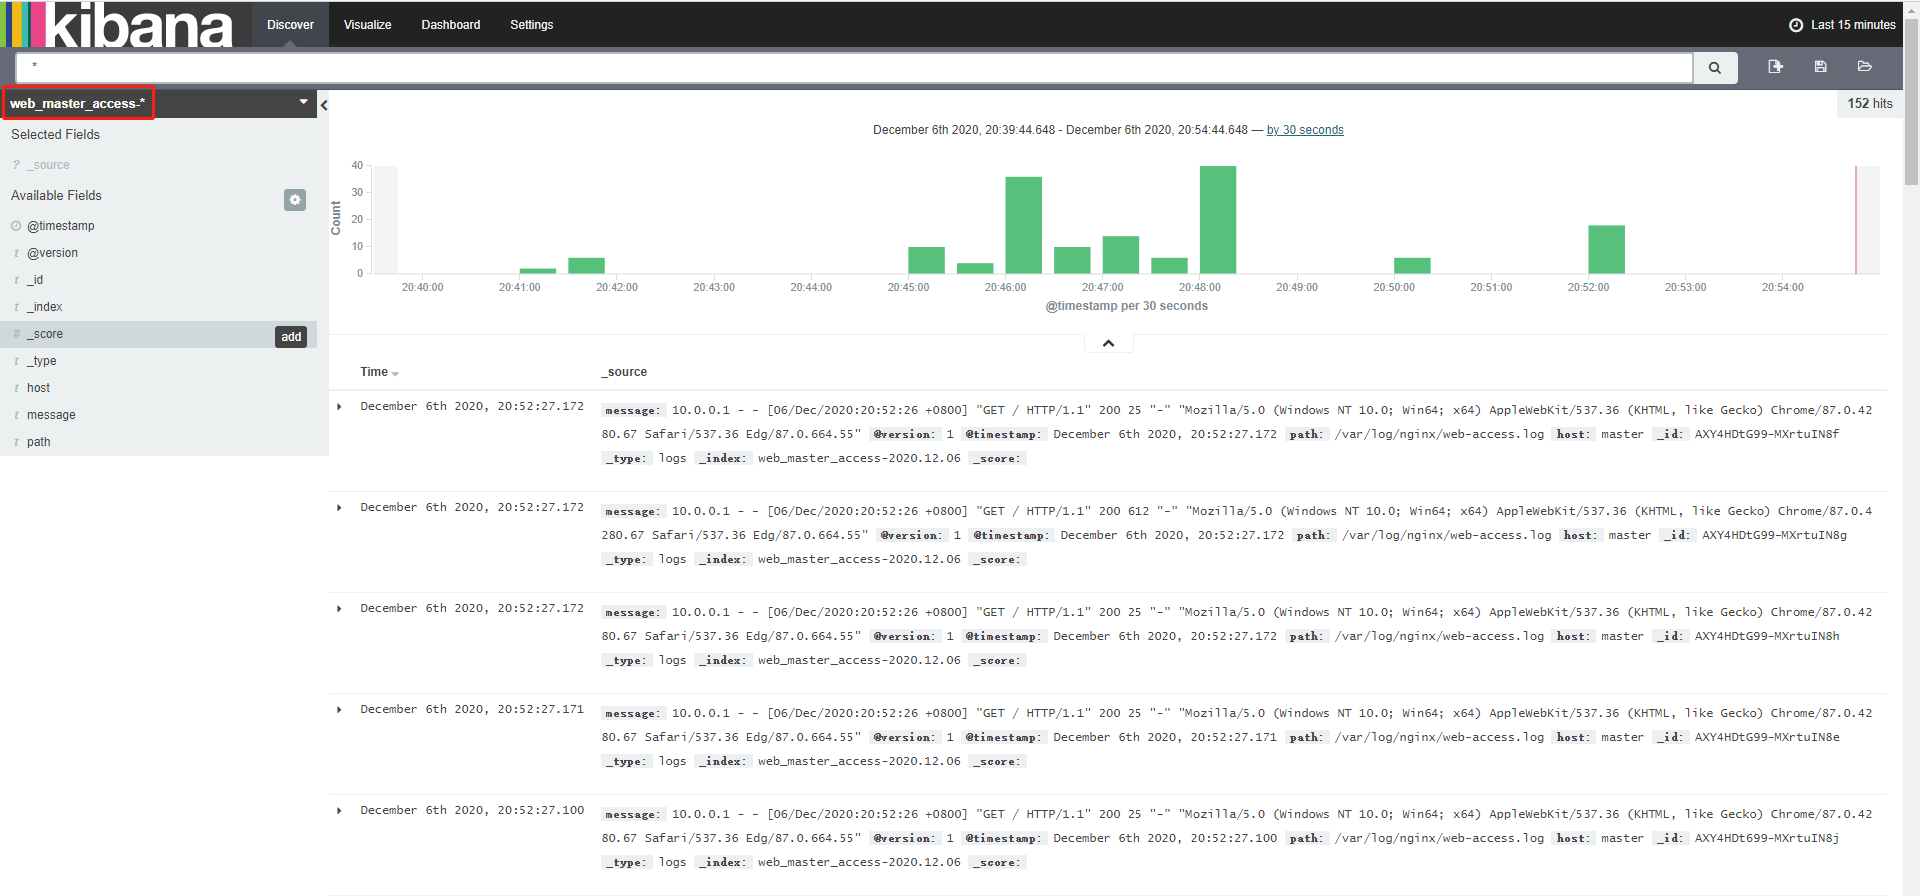Click the _source column header

coord(625,372)
